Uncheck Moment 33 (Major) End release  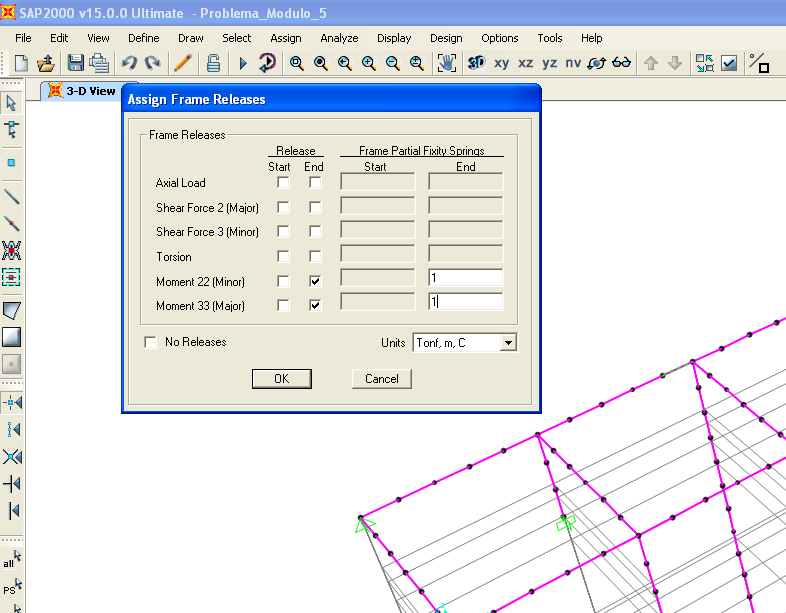(x=315, y=305)
